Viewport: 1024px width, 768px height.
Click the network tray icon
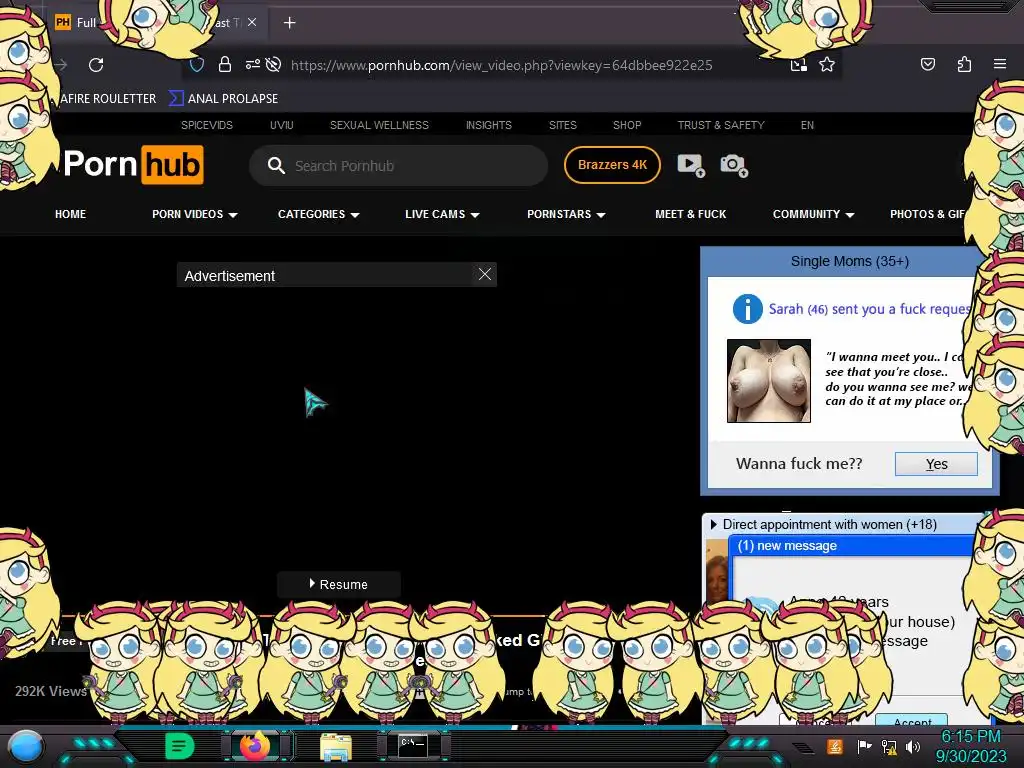click(889, 746)
